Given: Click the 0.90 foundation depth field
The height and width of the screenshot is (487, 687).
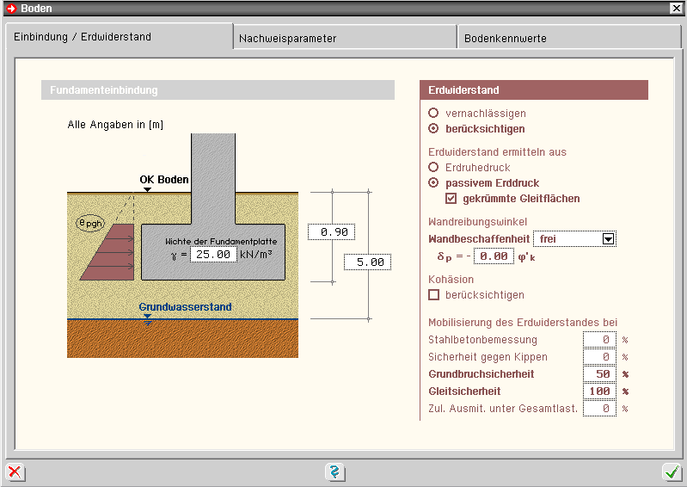Looking at the screenshot, I should click(x=328, y=232).
